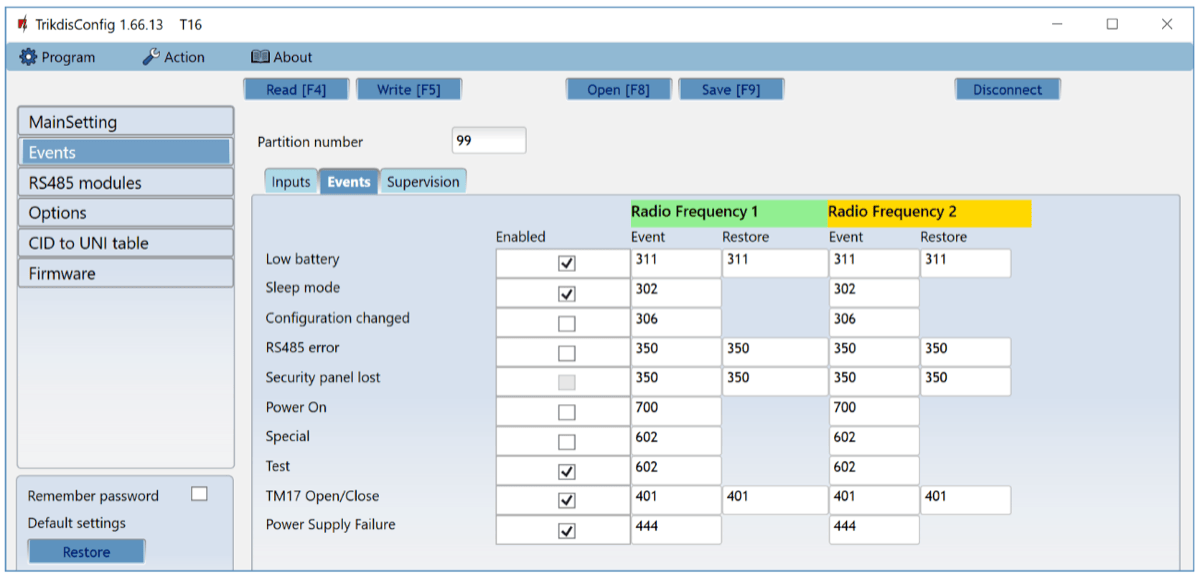
Task: Open the Action menu
Action: coord(173,57)
